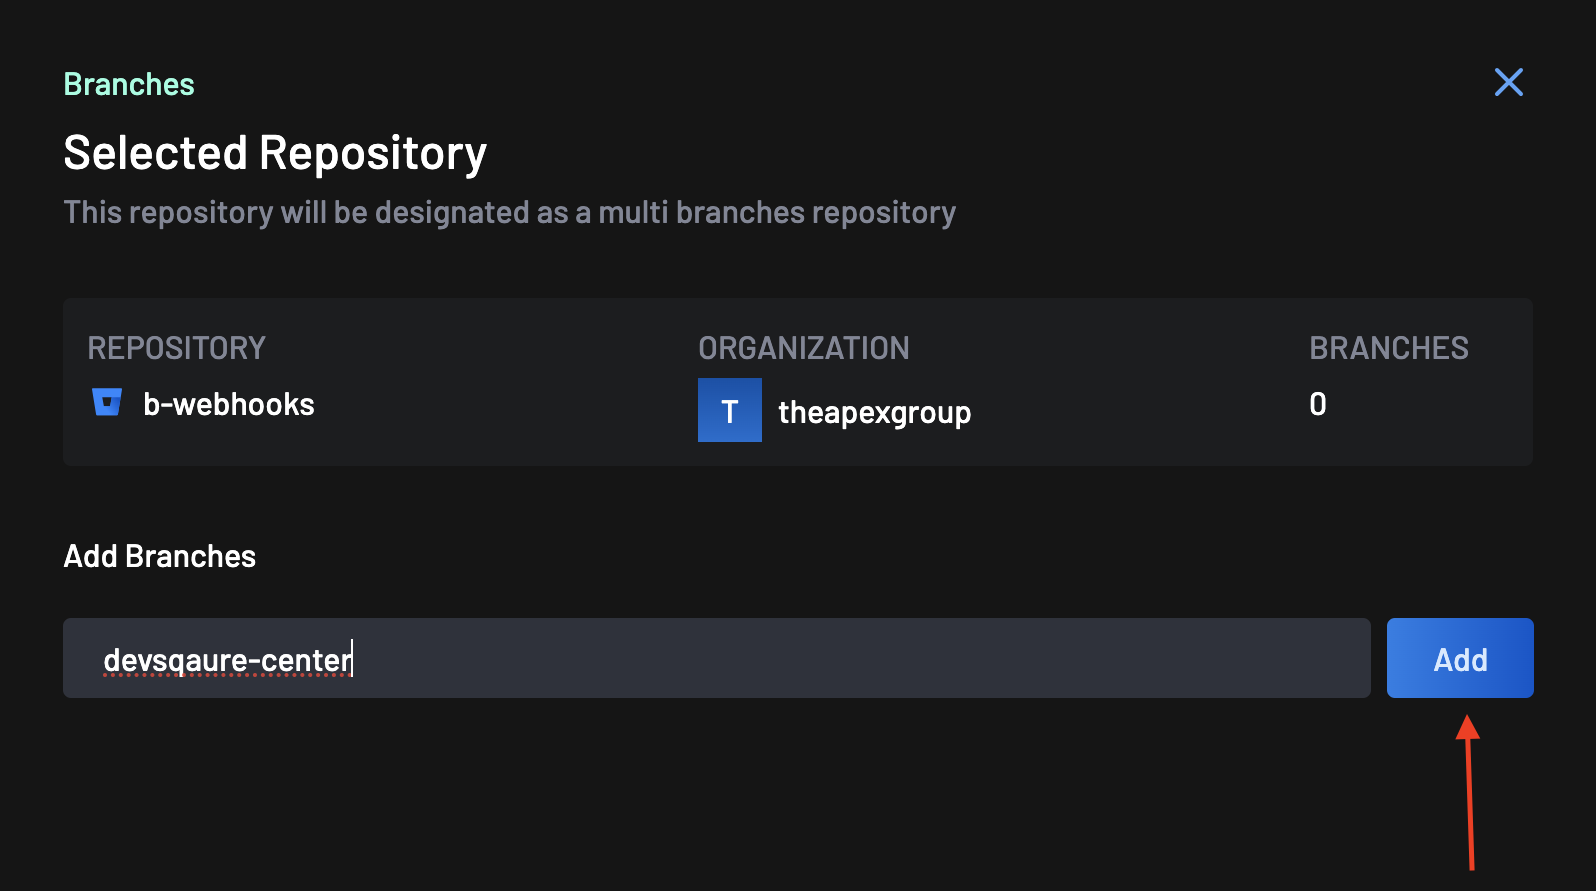Click the multi branches repository description text

pos(510,213)
